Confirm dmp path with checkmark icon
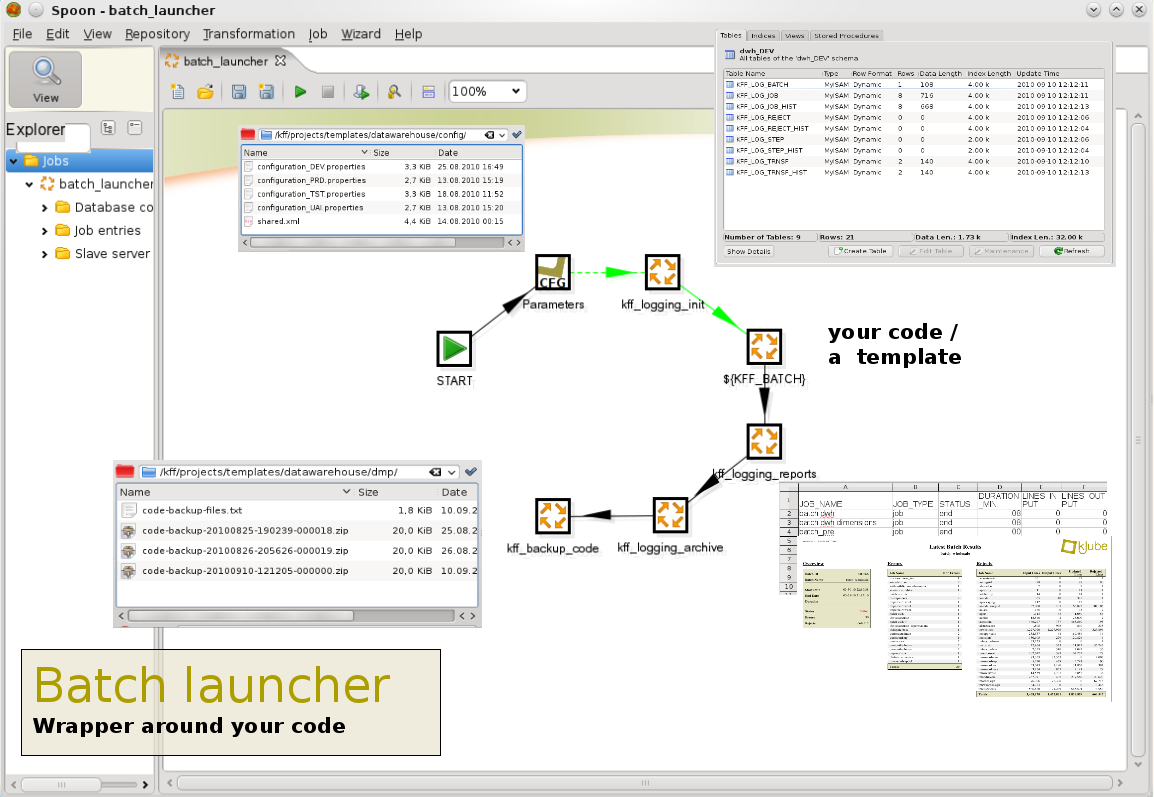This screenshot has height=797, width=1154. tap(471, 472)
